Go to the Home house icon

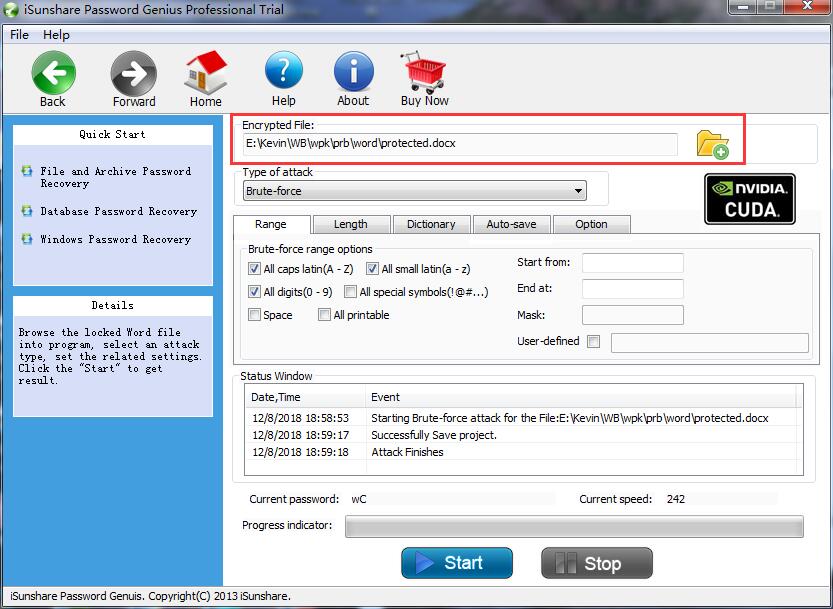[x=206, y=72]
